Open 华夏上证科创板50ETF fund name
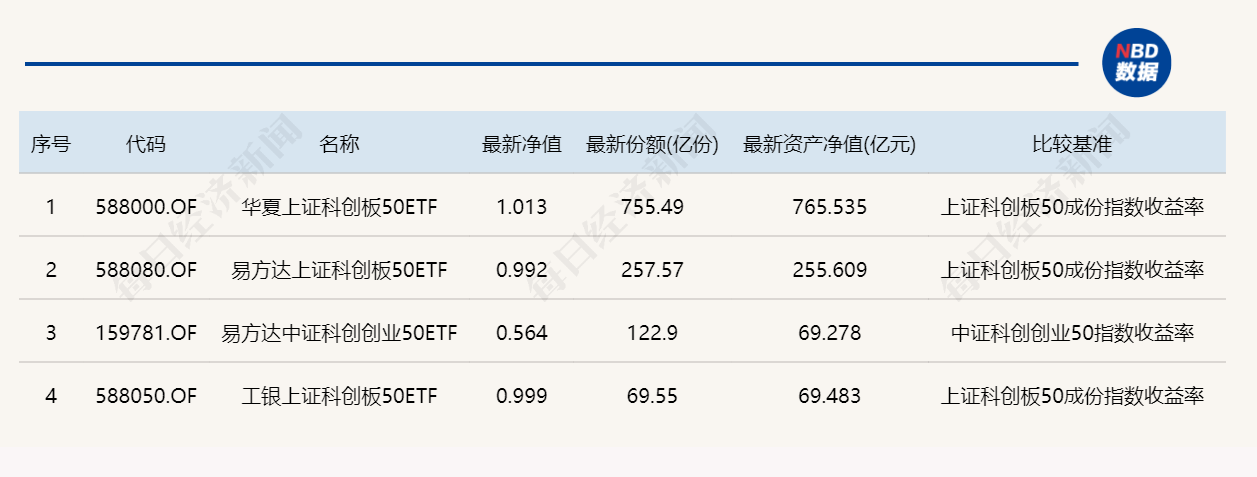 click(x=339, y=208)
